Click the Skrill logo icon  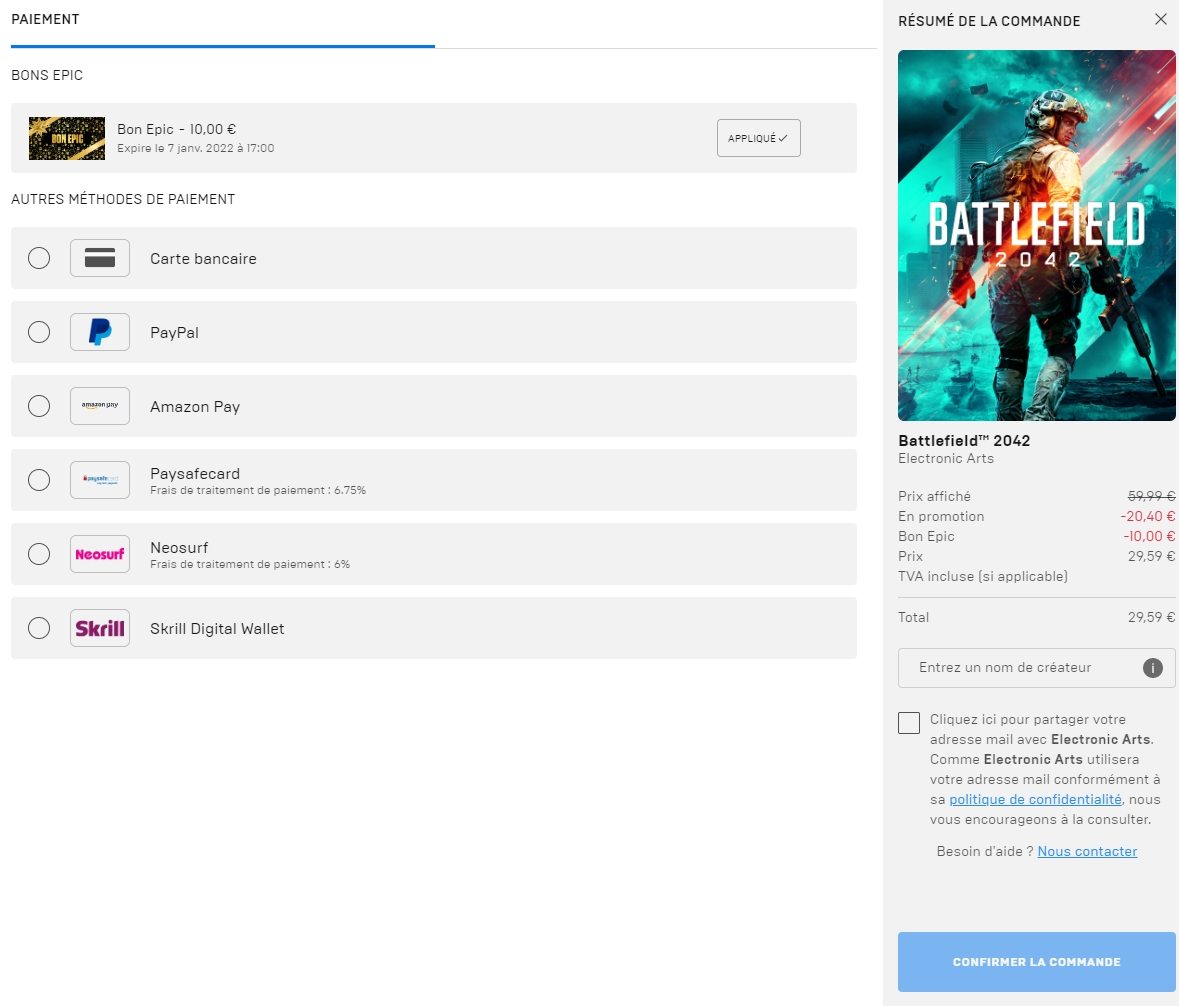click(100, 628)
